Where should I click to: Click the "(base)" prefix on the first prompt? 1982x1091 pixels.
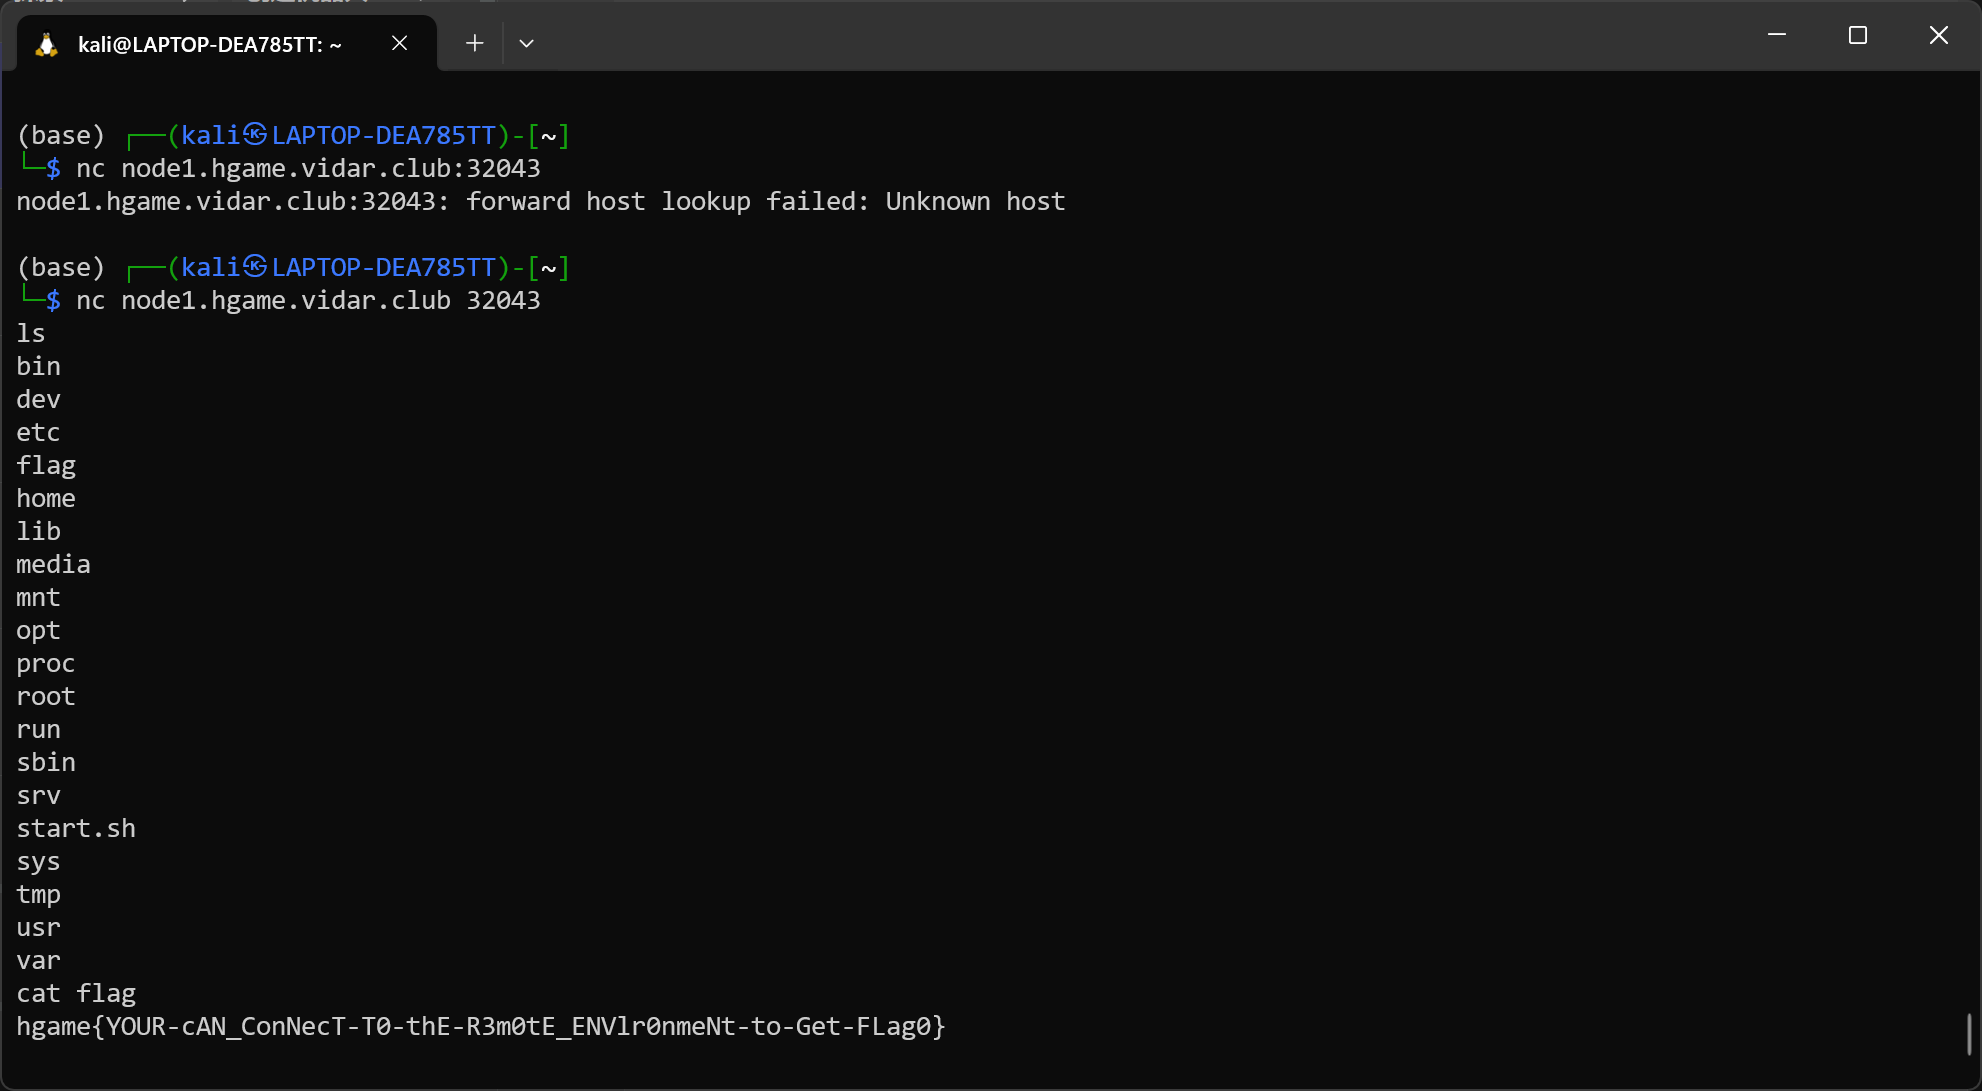[61, 135]
